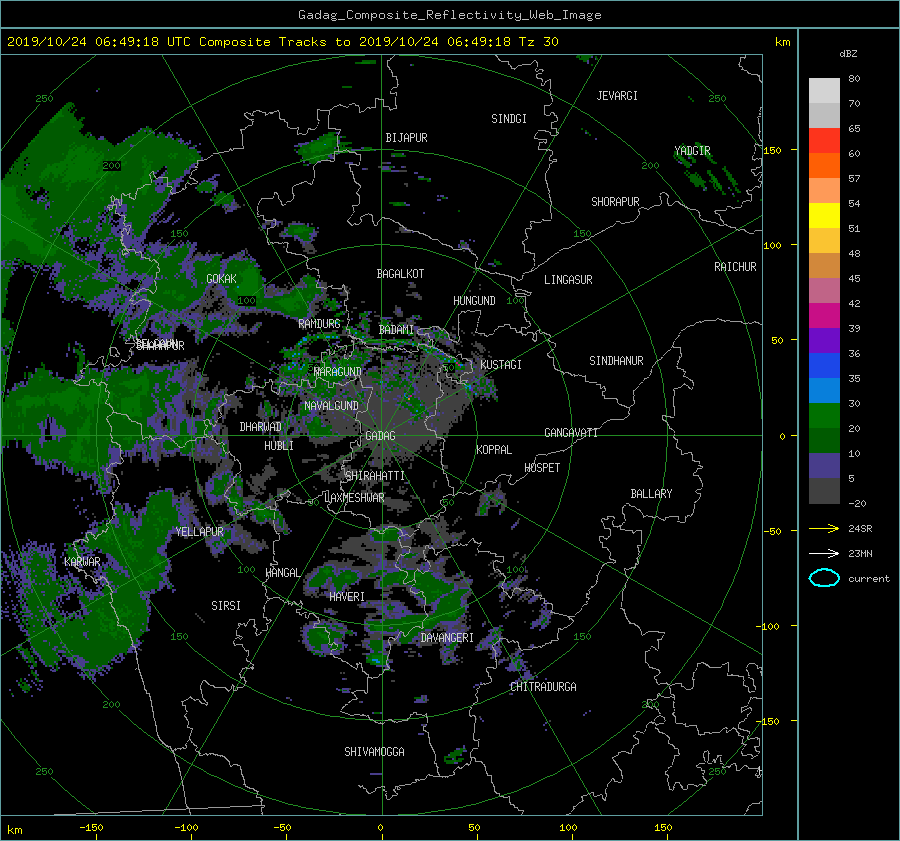Click the 'RAICHUR' city label
Viewport: 900px width, 841px height.
coord(735,267)
